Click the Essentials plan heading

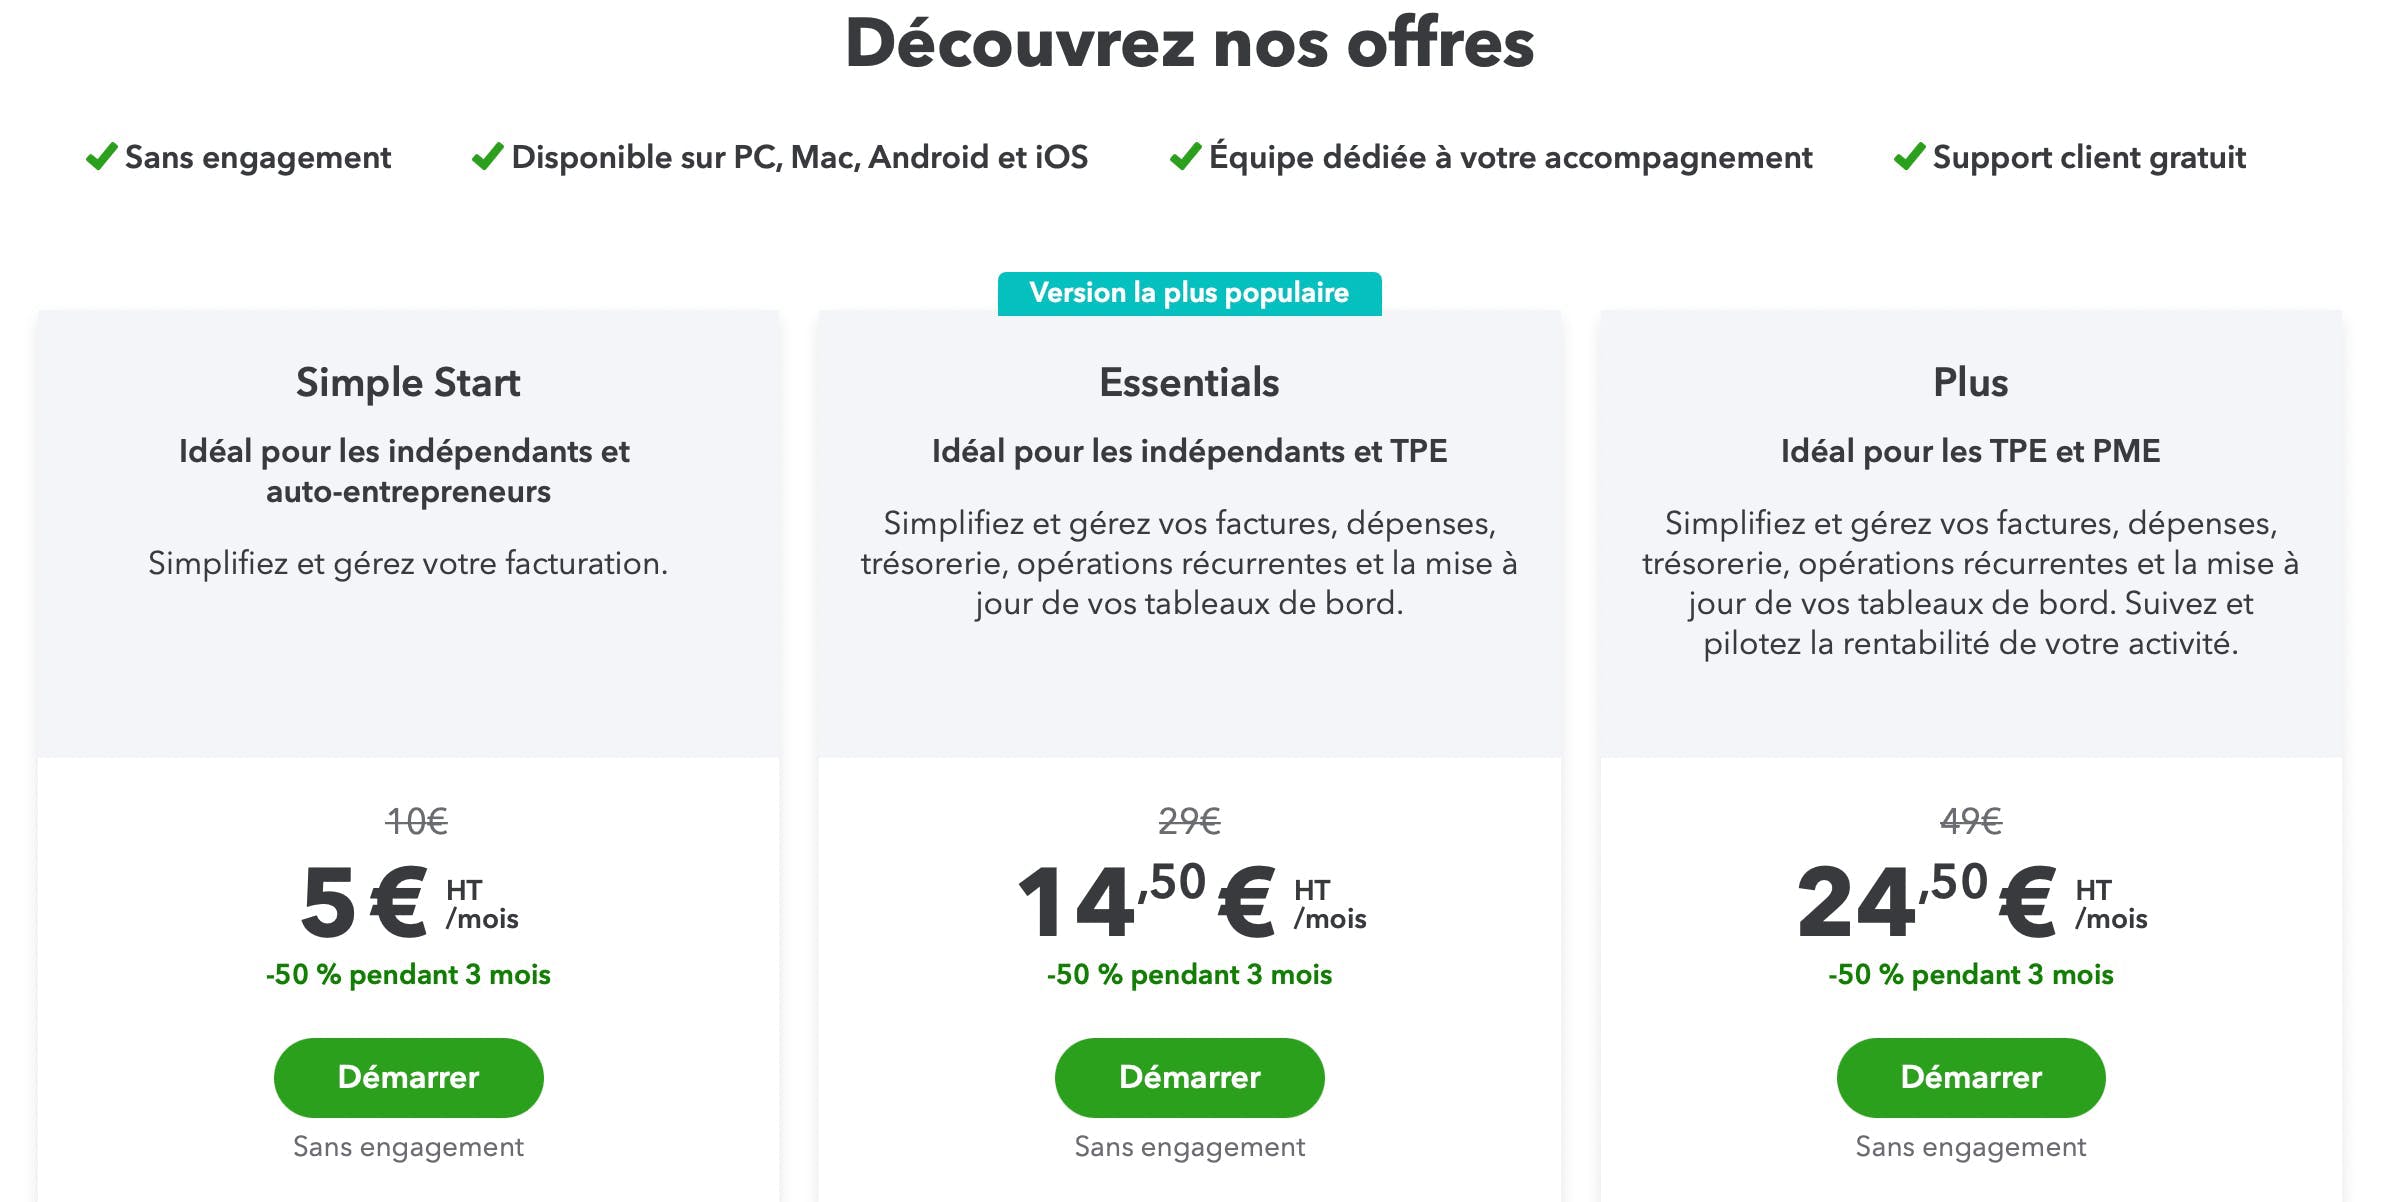click(x=1189, y=383)
